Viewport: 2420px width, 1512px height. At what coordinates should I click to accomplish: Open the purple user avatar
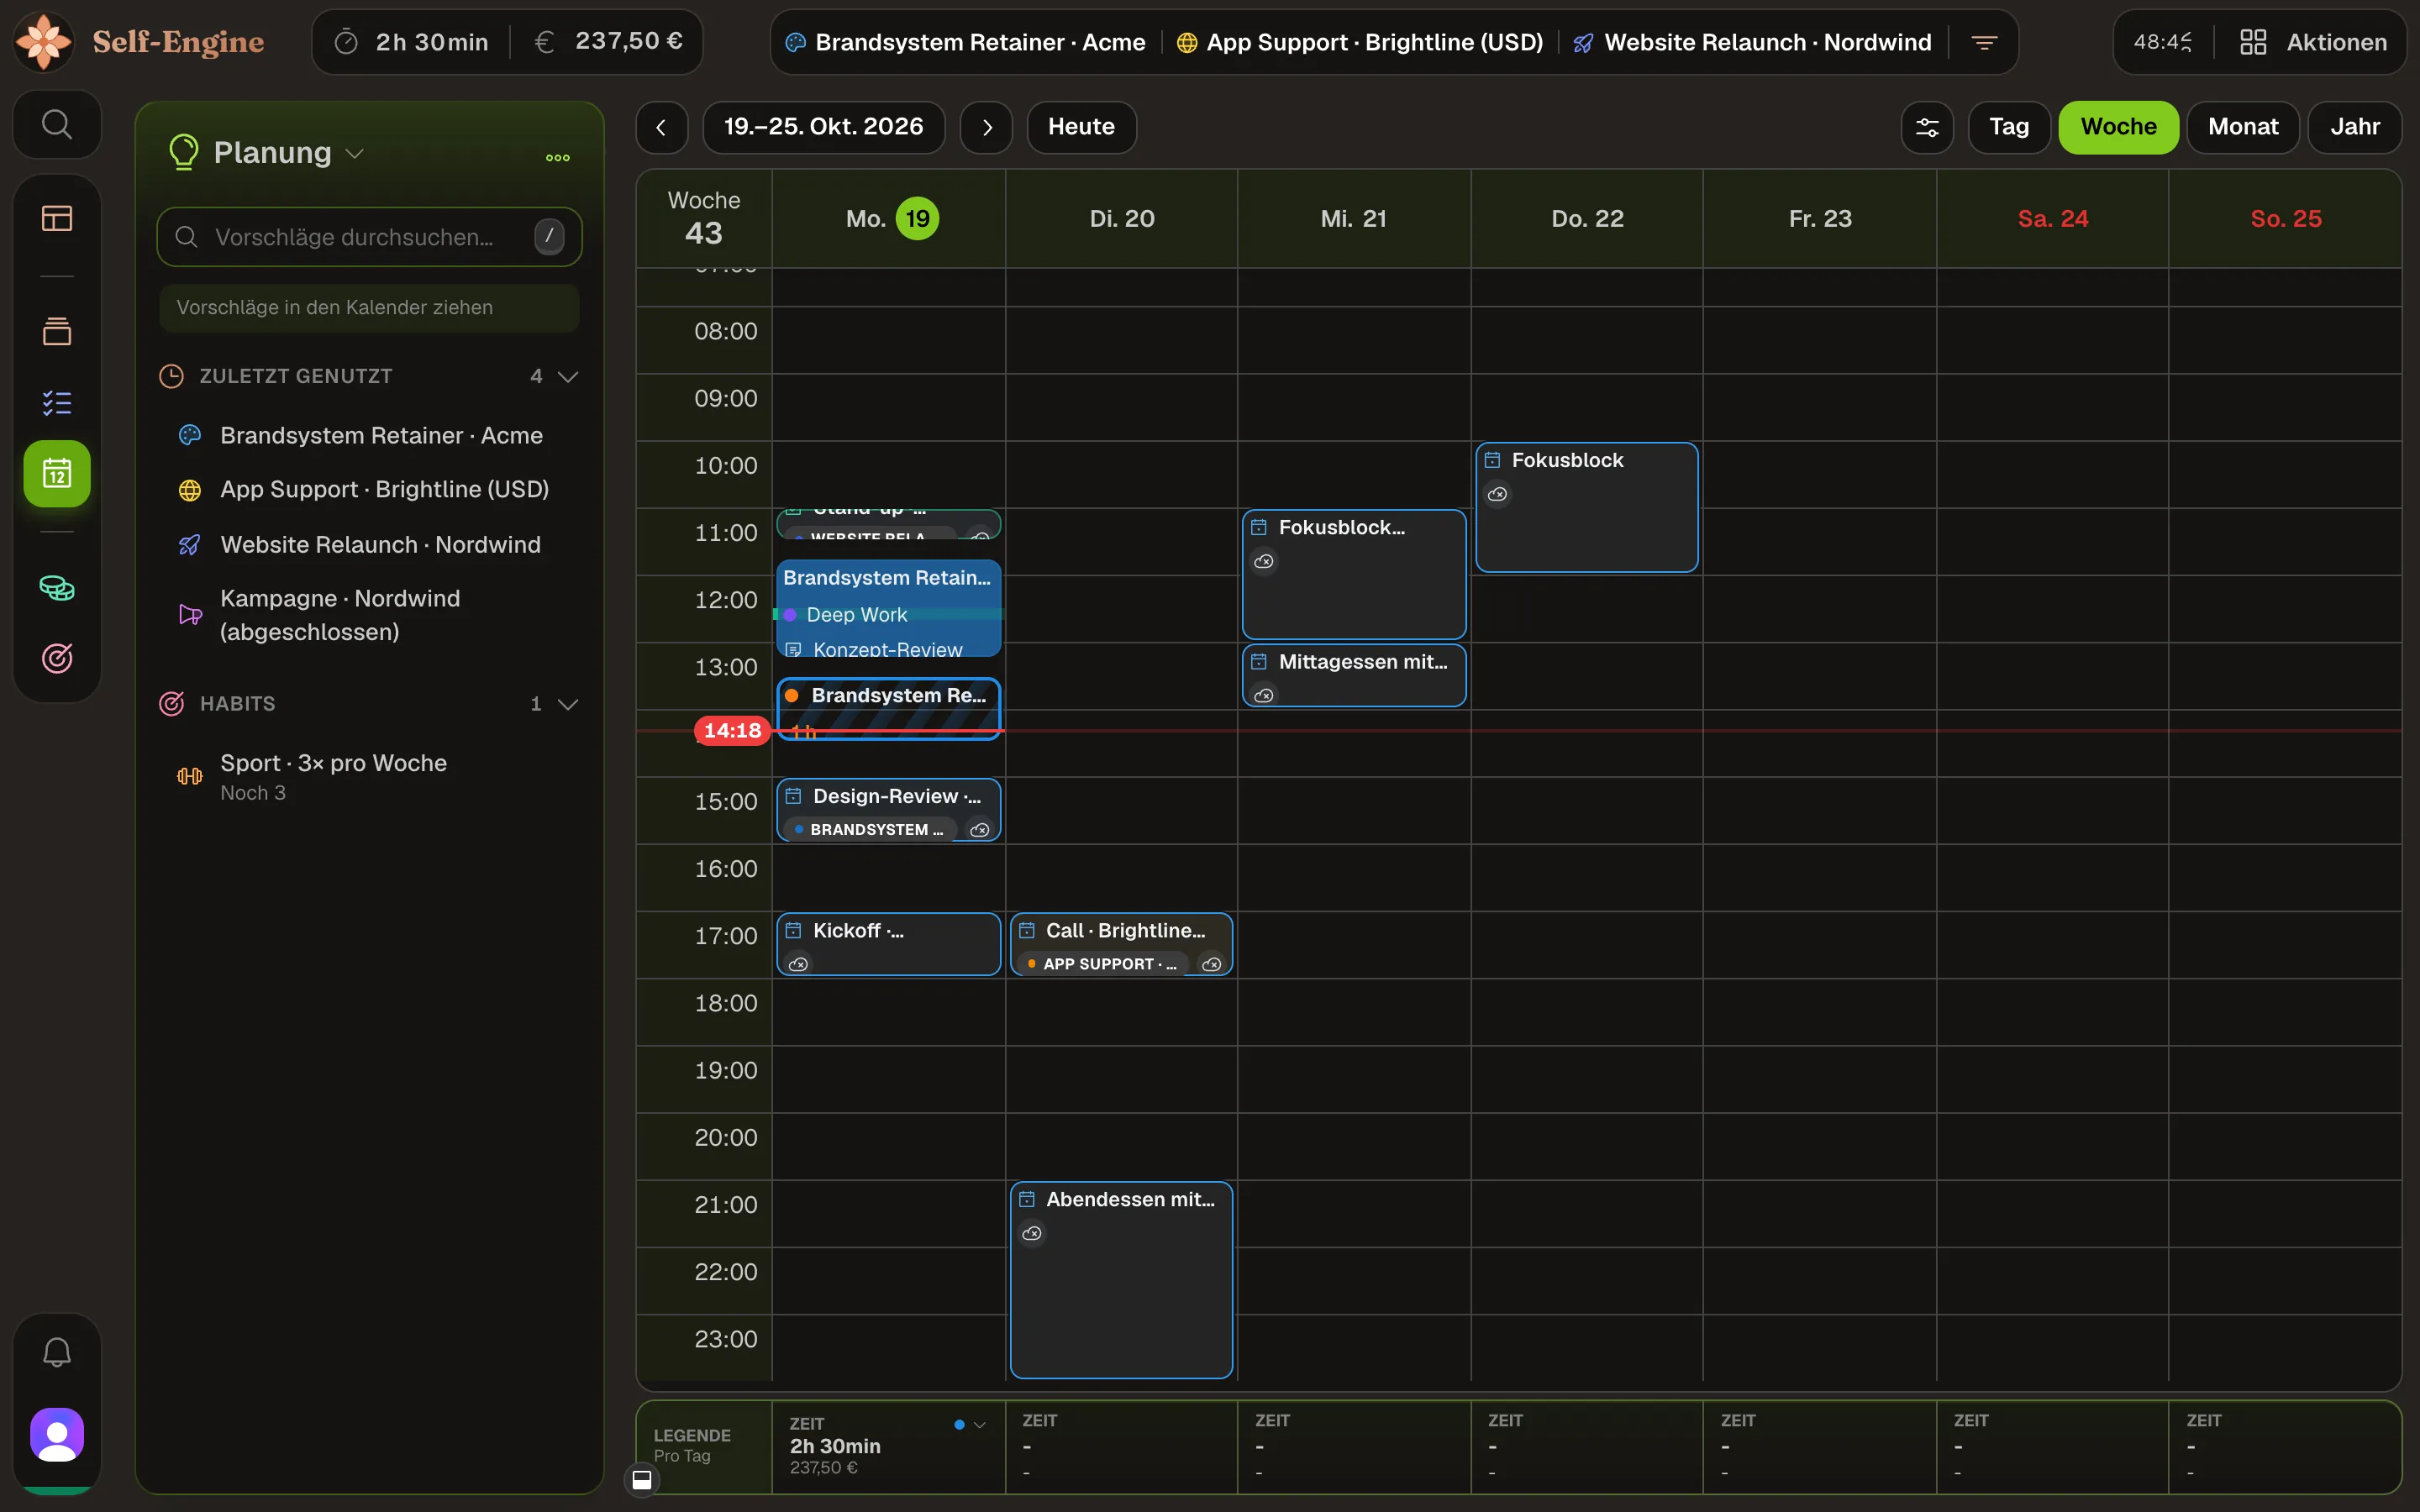(56, 1435)
